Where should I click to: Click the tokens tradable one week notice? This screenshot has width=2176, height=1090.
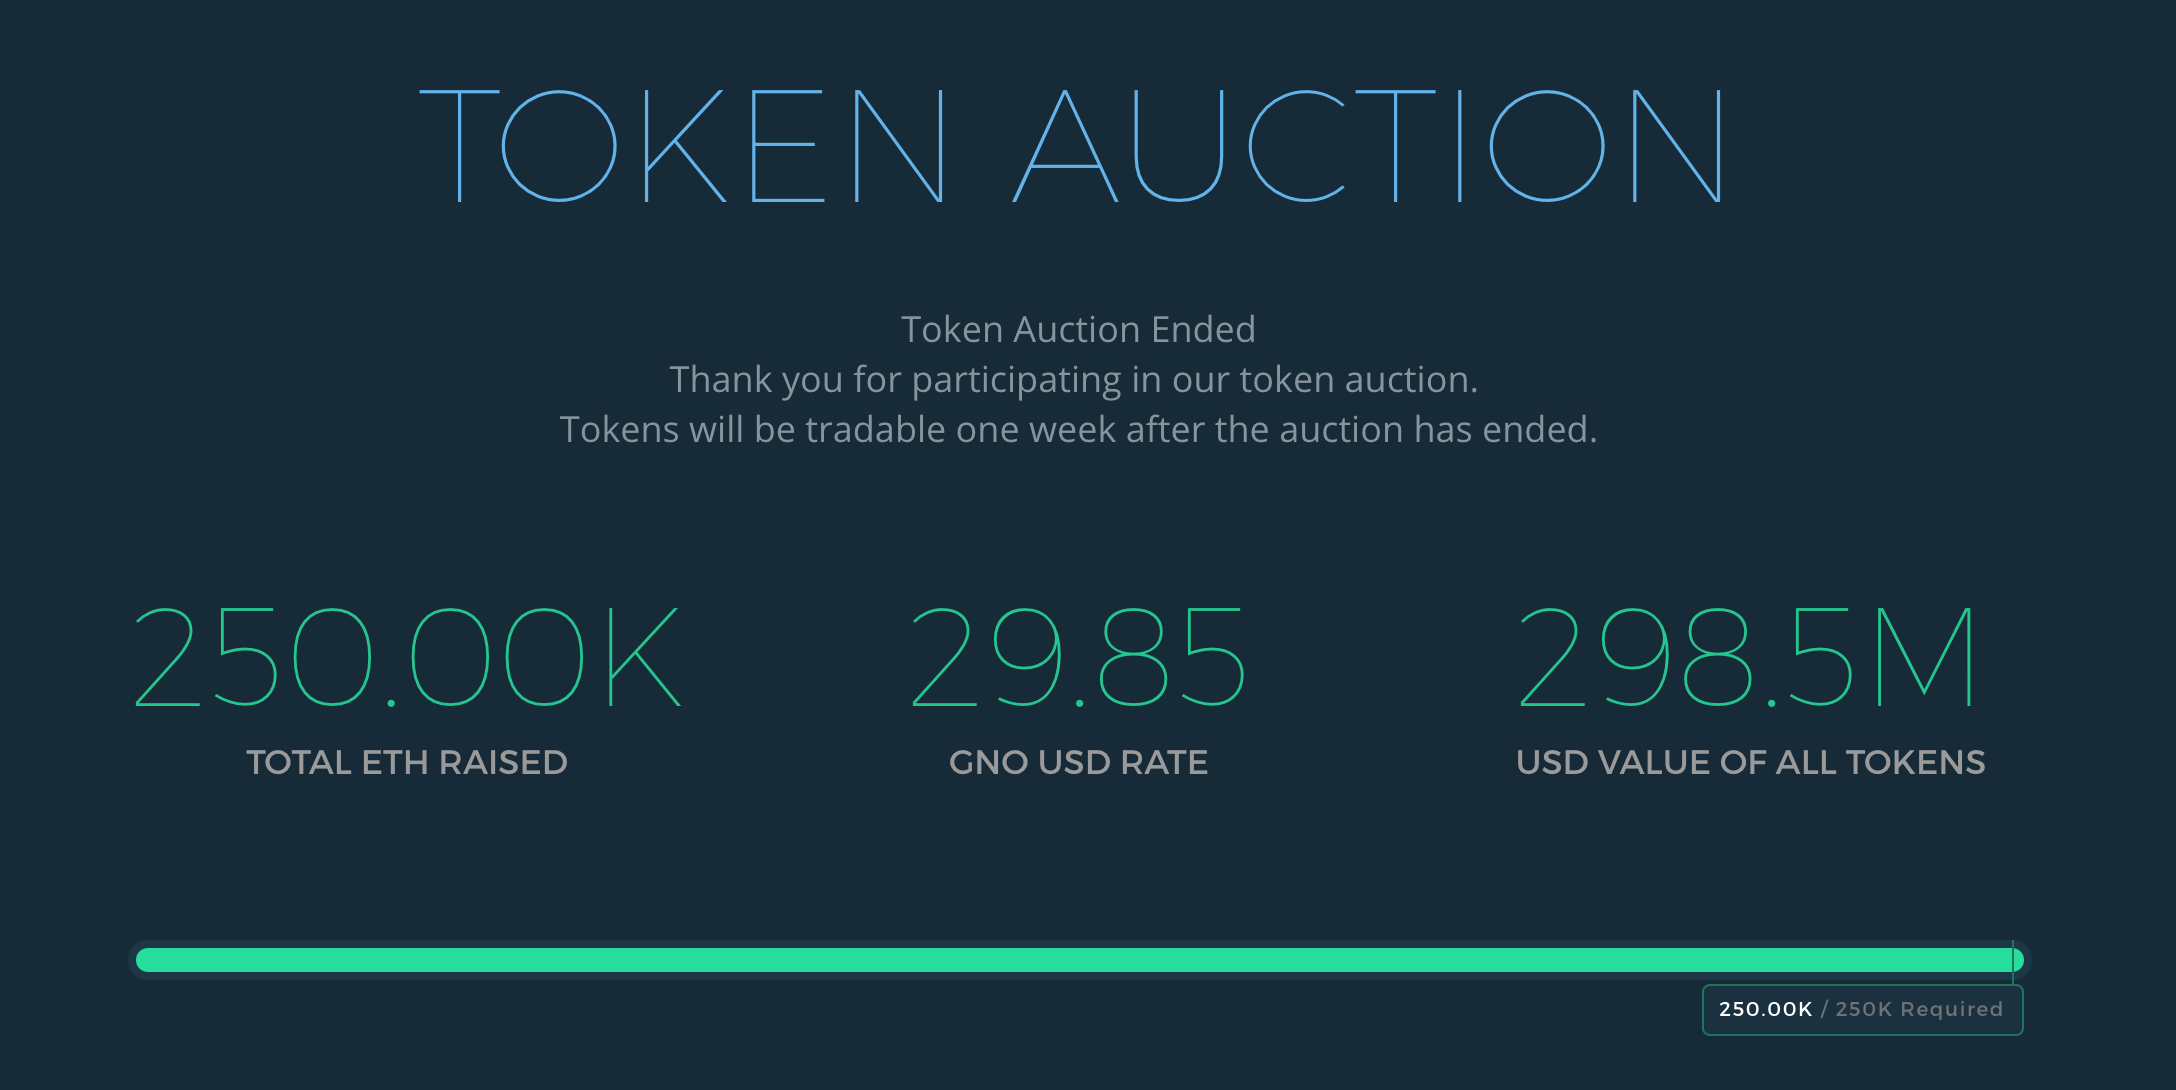click(1082, 429)
